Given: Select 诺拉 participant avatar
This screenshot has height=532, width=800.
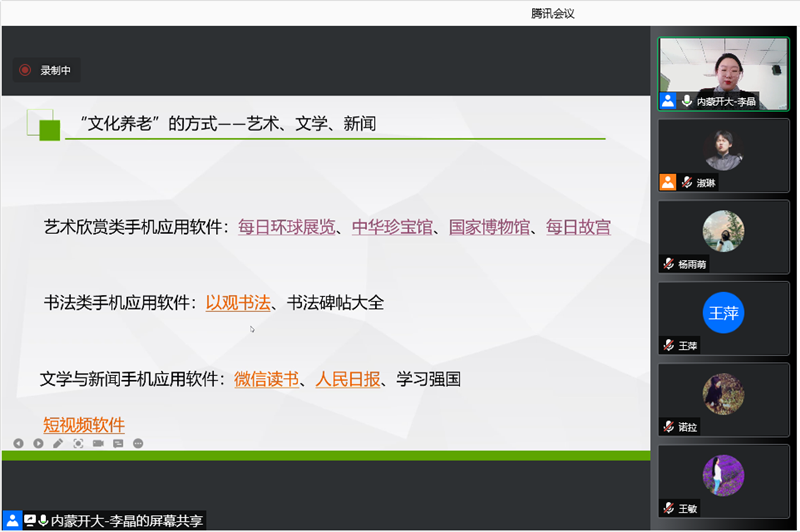Looking at the screenshot, I should (723, 394).
